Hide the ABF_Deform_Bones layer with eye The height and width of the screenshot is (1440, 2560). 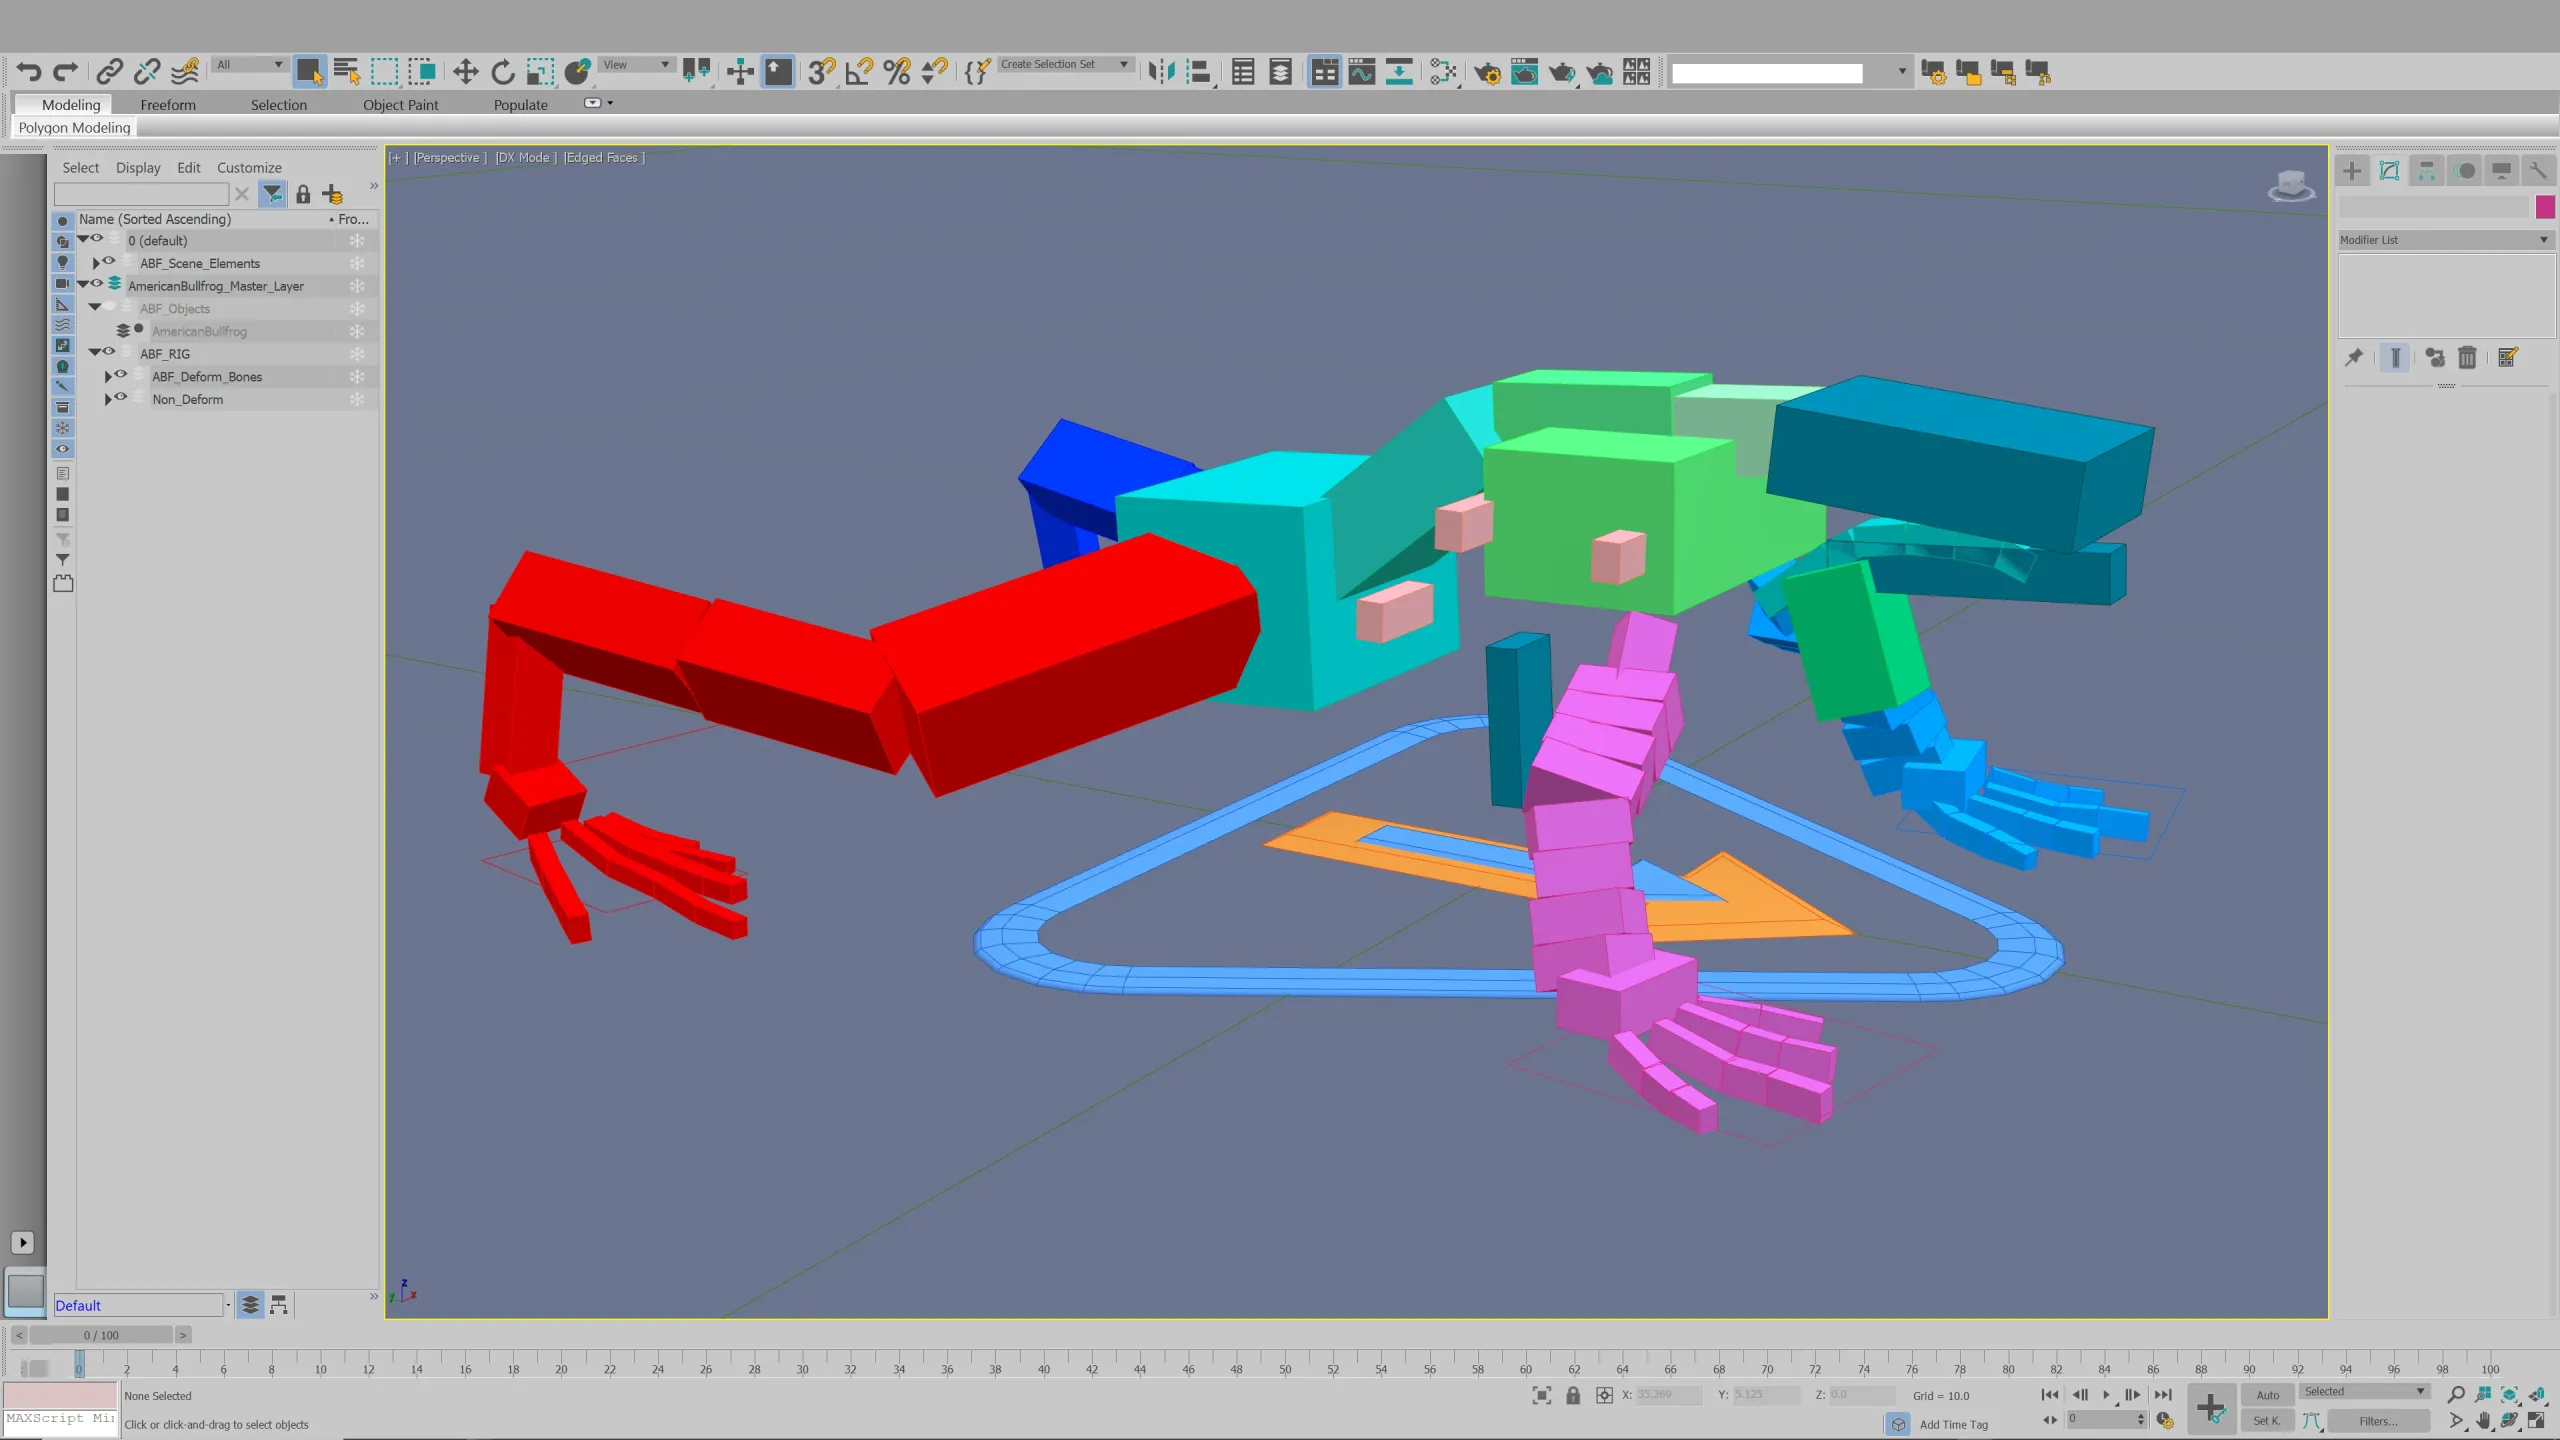click(121, 375)
